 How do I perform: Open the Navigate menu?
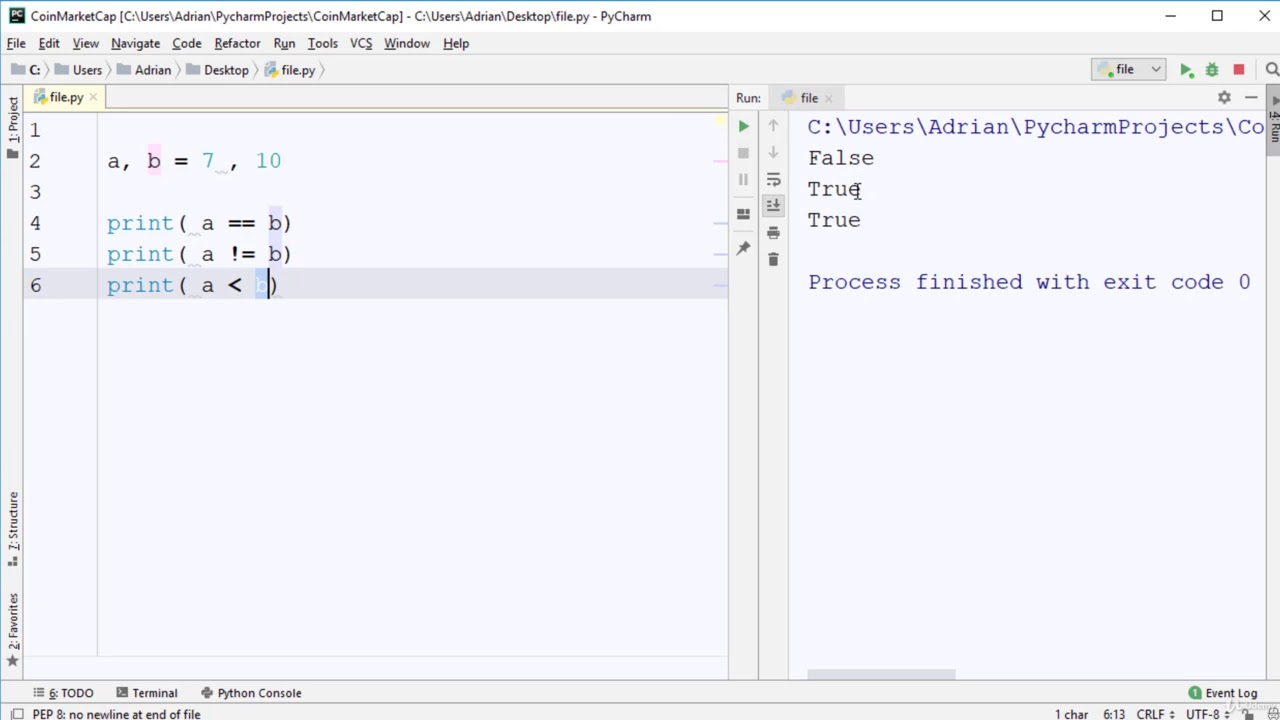135,43
